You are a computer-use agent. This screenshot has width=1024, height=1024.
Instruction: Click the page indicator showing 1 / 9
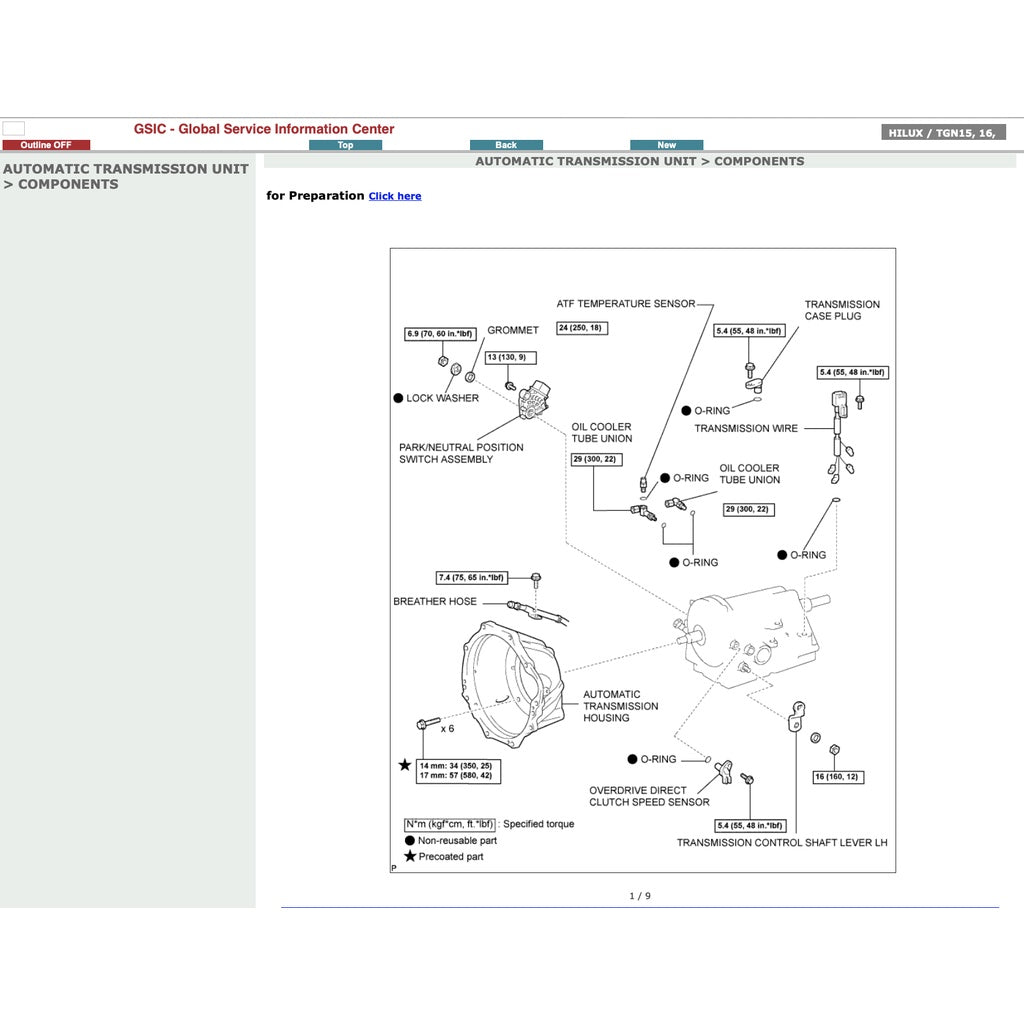click(641, 896)
